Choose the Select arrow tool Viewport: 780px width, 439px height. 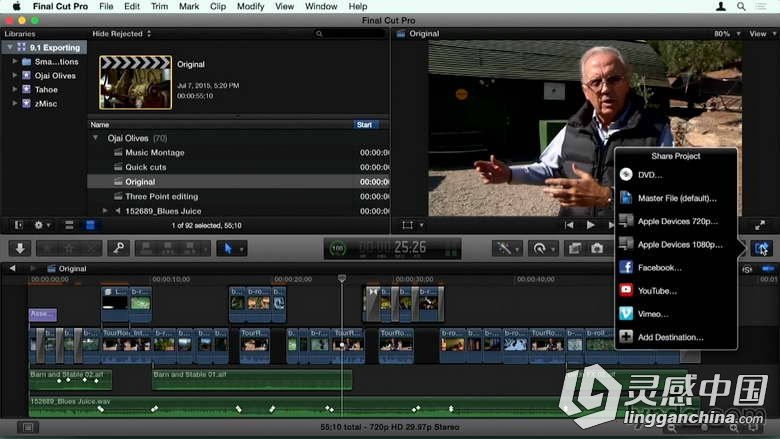point(227,248)
